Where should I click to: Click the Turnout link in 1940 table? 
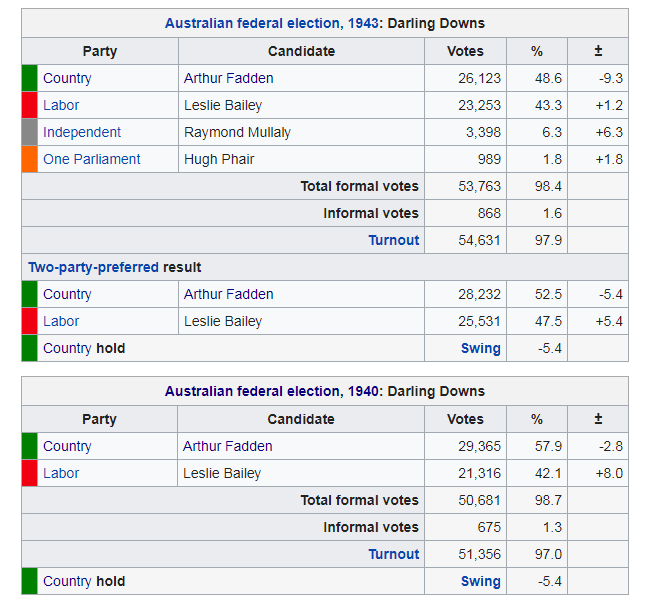point(394,554)
